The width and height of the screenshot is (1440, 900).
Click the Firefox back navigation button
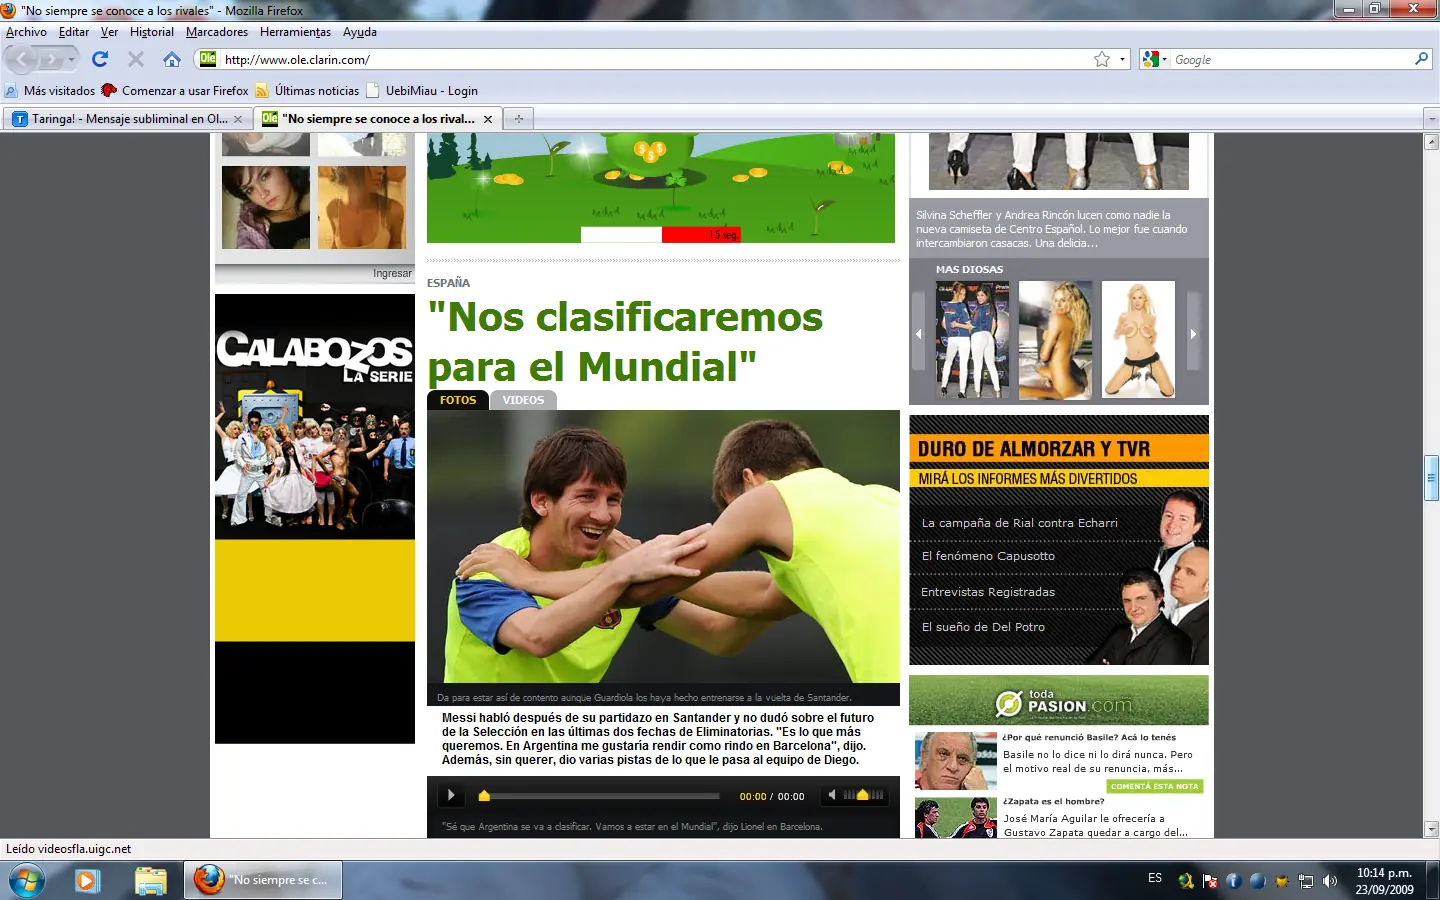click(x=23, y=60)
